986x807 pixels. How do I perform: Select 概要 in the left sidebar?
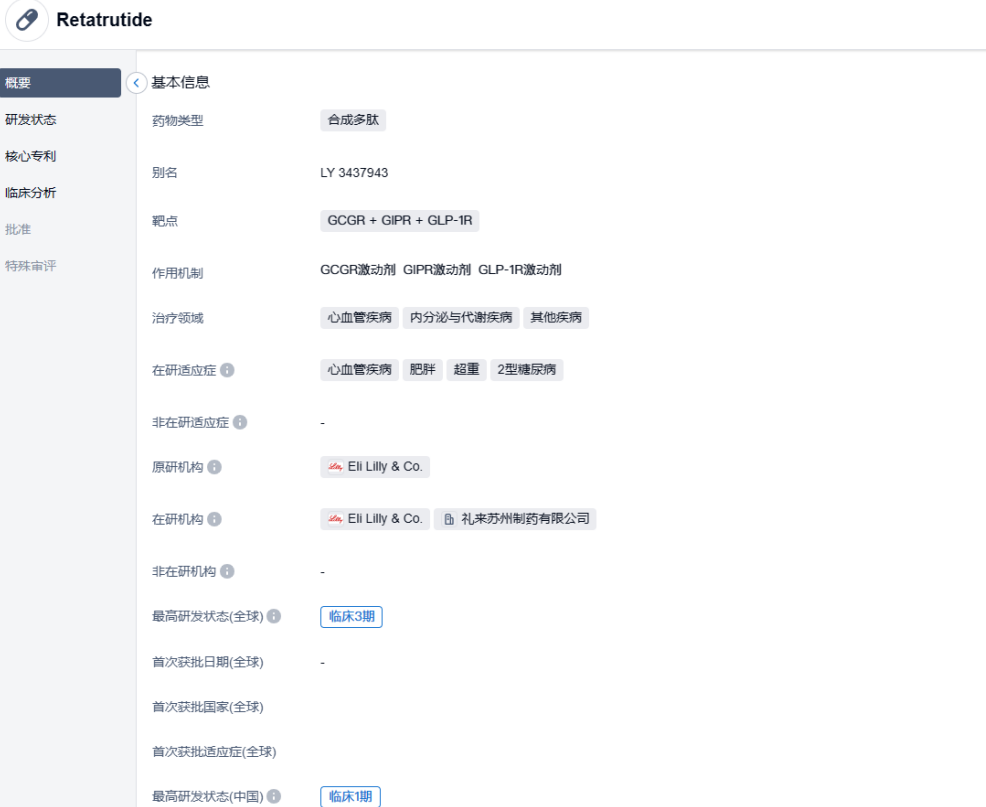[x=60, y=83]
